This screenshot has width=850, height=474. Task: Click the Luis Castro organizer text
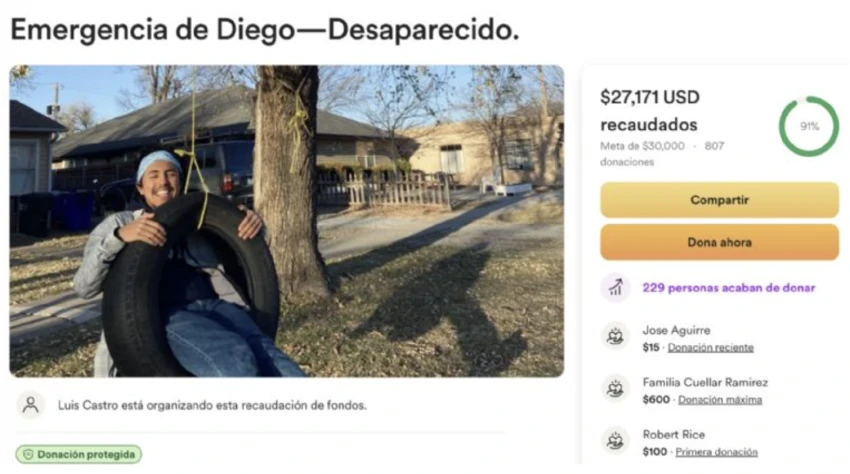tap(212, 405)
